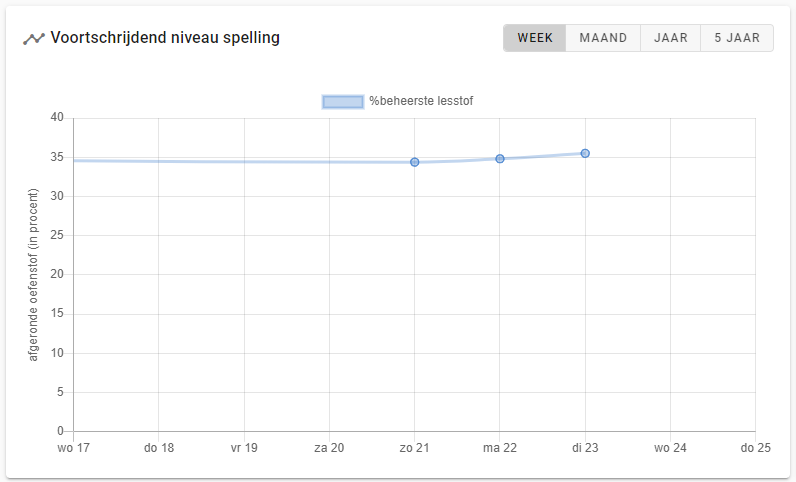
Task: Click the blue legend color box
Action: pyautogui.click(x=342, y=101)
